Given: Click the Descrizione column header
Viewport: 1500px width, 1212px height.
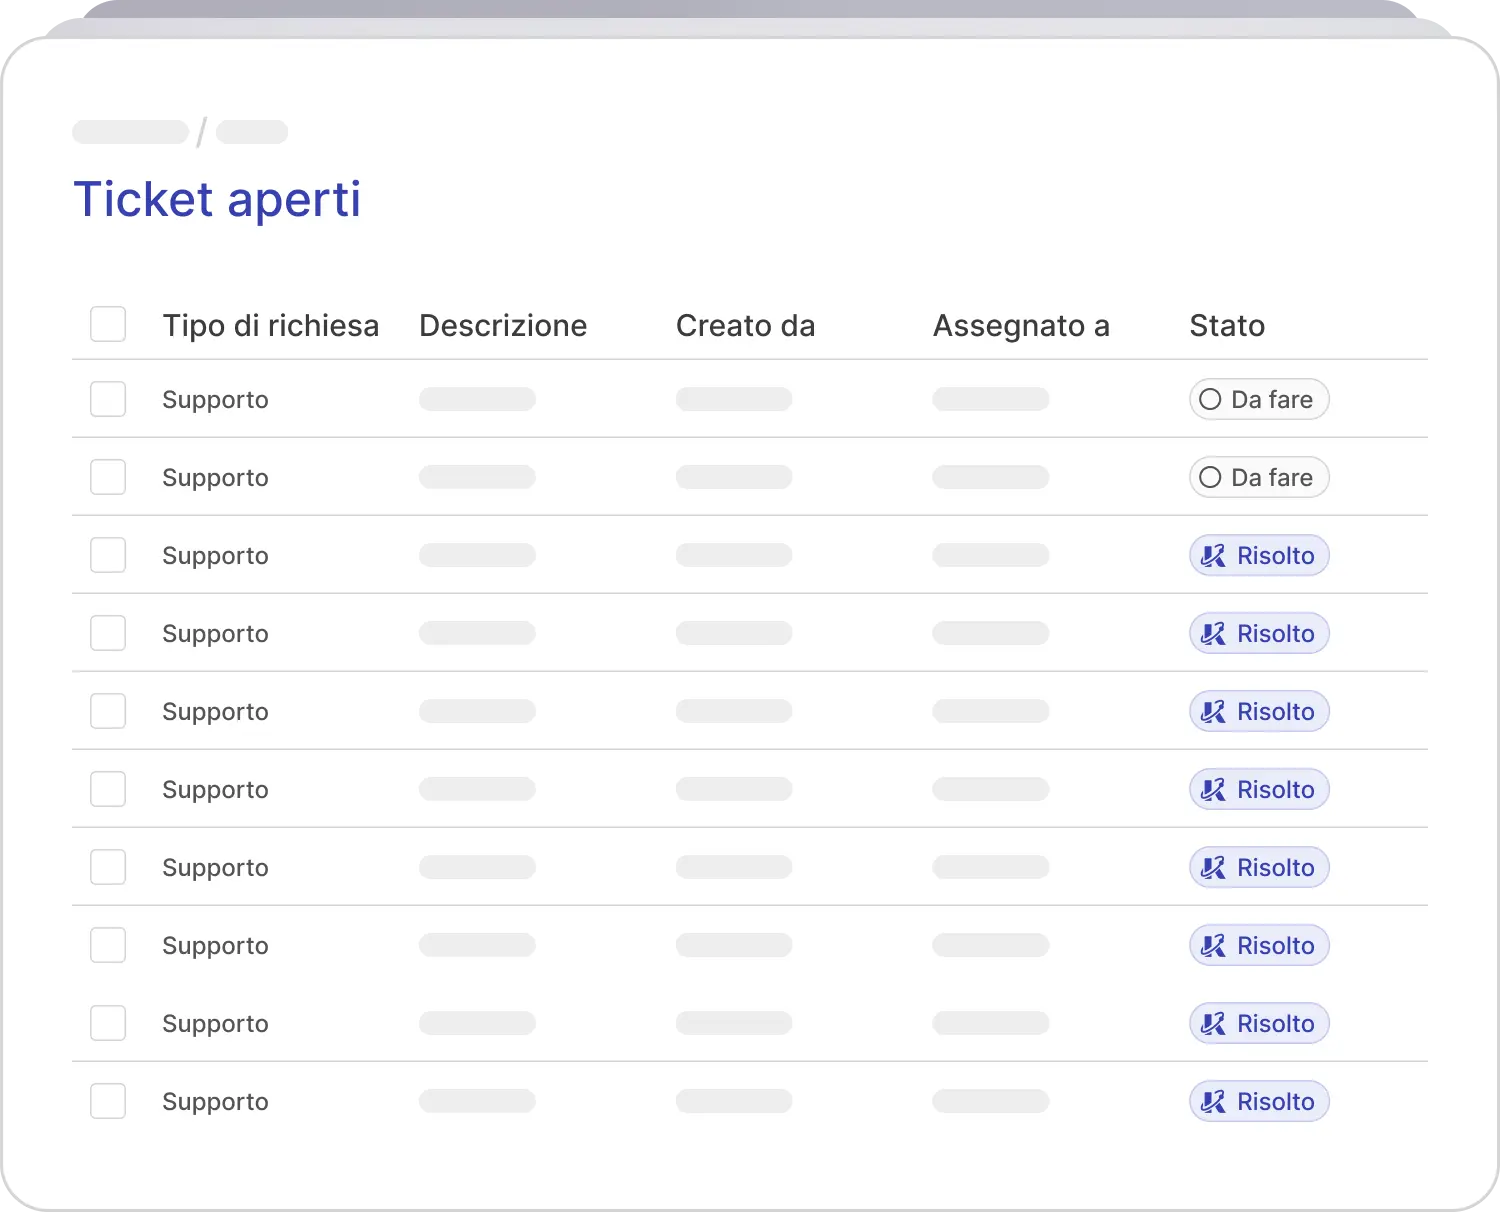Looking at the screenshot, I should (x=503, y=326).
